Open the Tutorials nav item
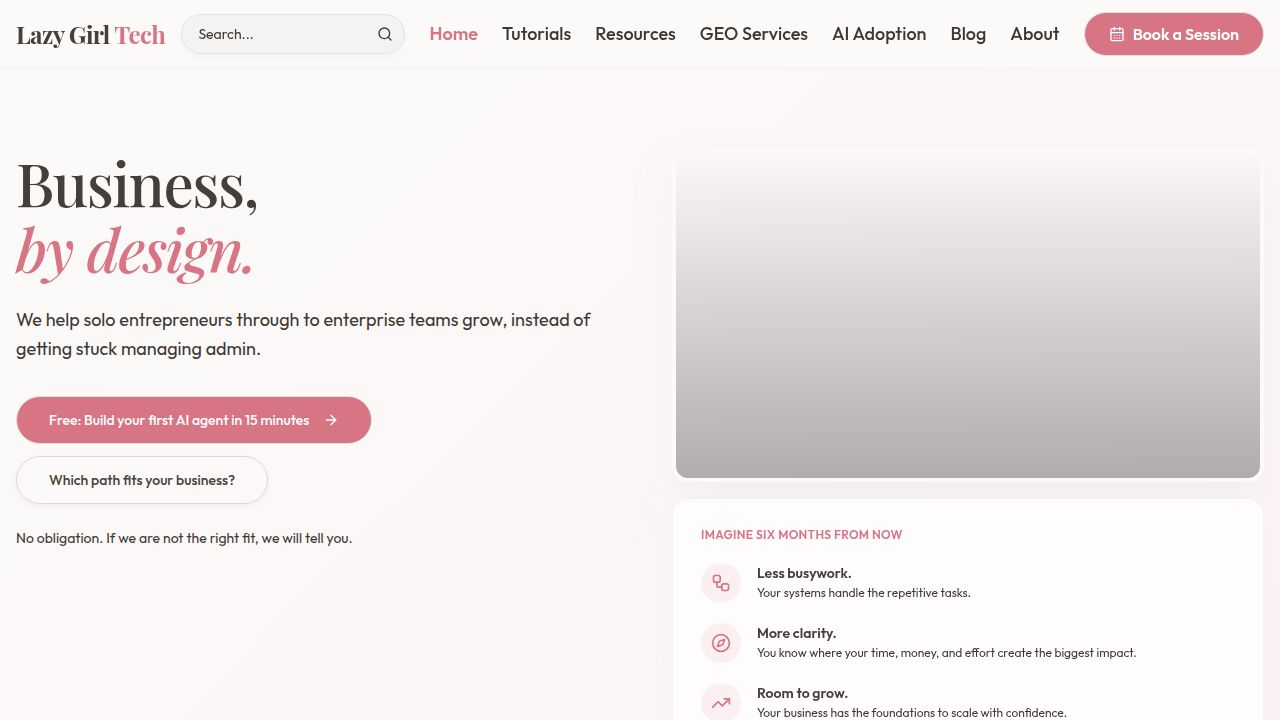This screenshot has height=720, width=1280. coord(537,34)
